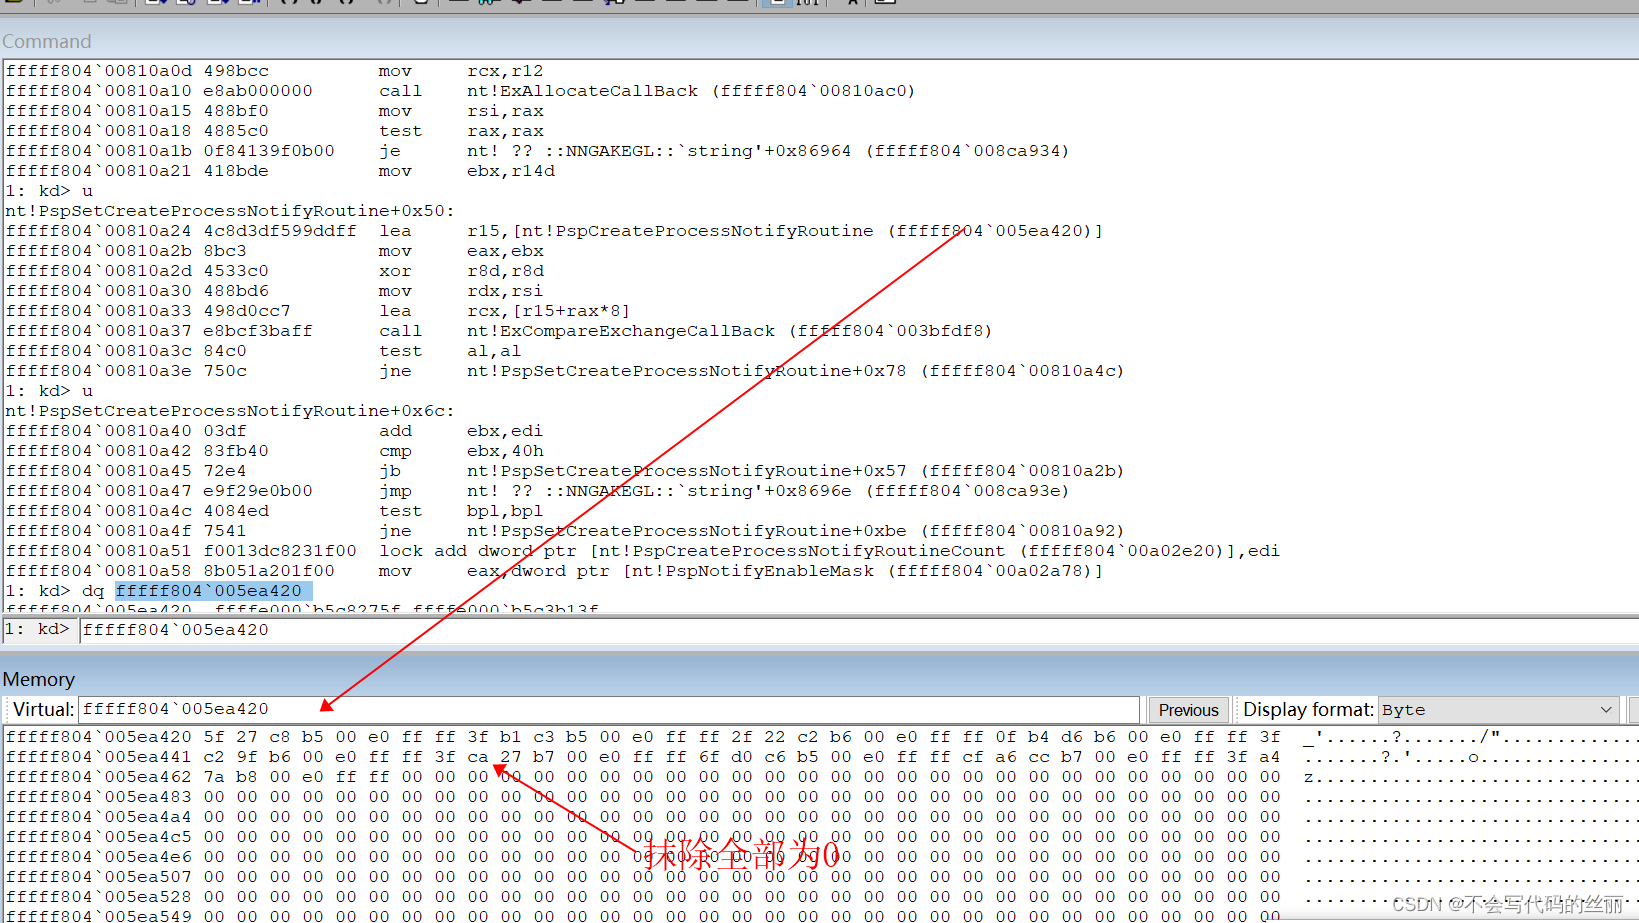Click the PspSetCreateProcessNotifyRoutine+0x50 label
The height and width of the screenshot is (923, 1639).
pos(230,211)
